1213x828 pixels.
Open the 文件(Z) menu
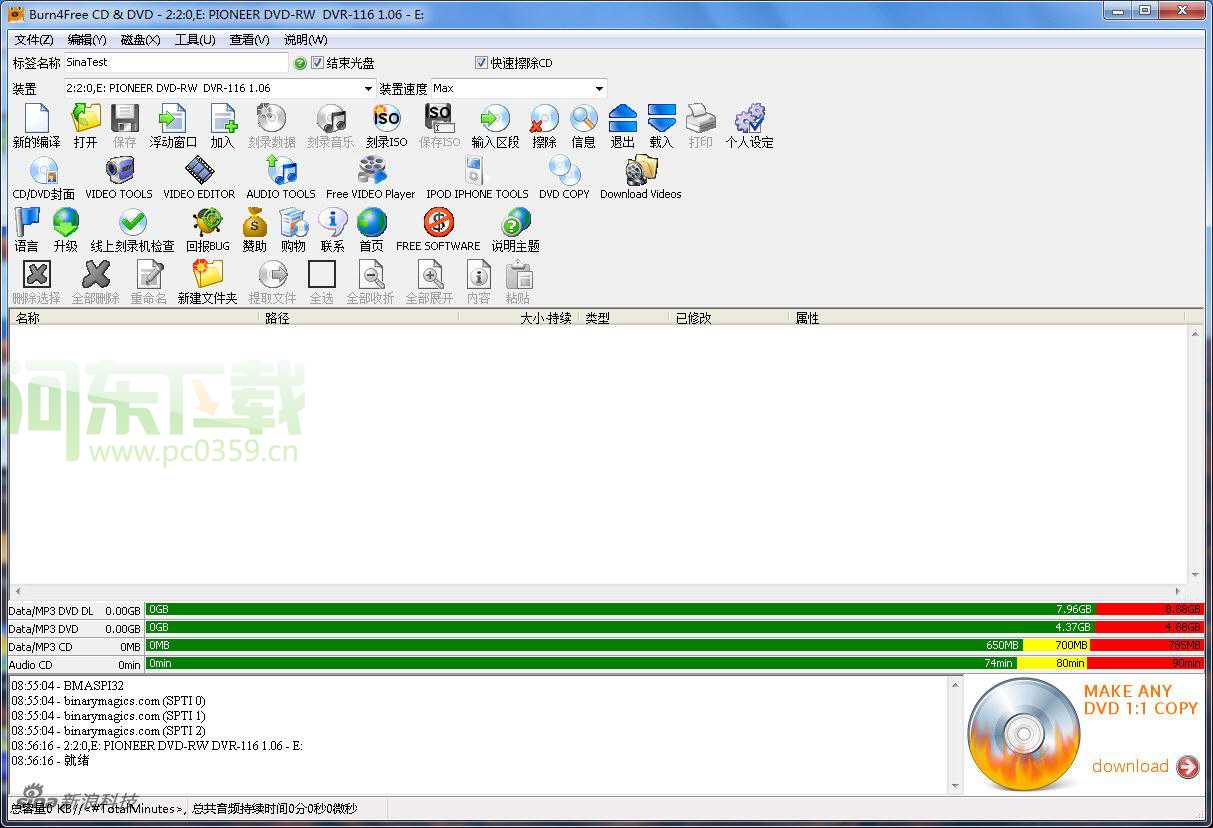pos(33,39)
